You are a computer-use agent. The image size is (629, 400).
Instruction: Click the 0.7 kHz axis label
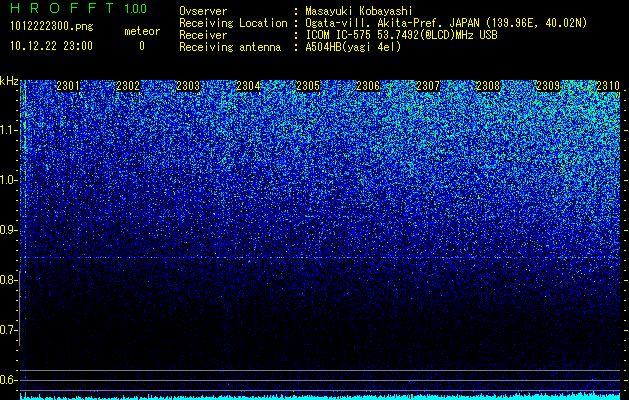[9, 330]
